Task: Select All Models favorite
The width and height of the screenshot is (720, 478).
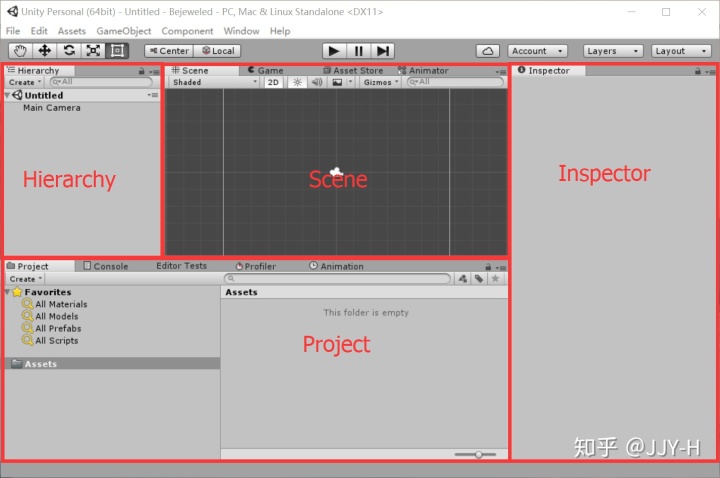Action: coord(50,316)
